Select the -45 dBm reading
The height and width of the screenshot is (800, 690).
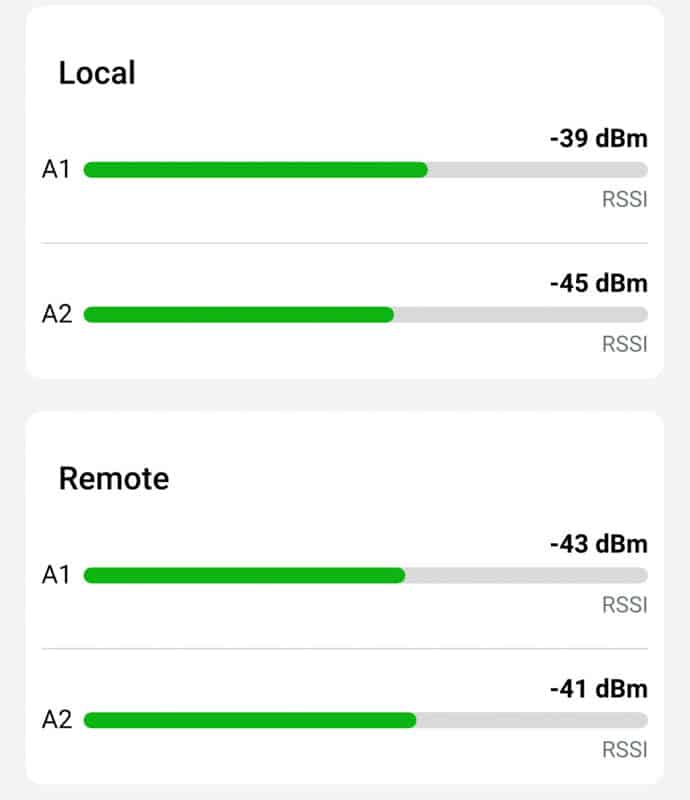coord(599,284)
